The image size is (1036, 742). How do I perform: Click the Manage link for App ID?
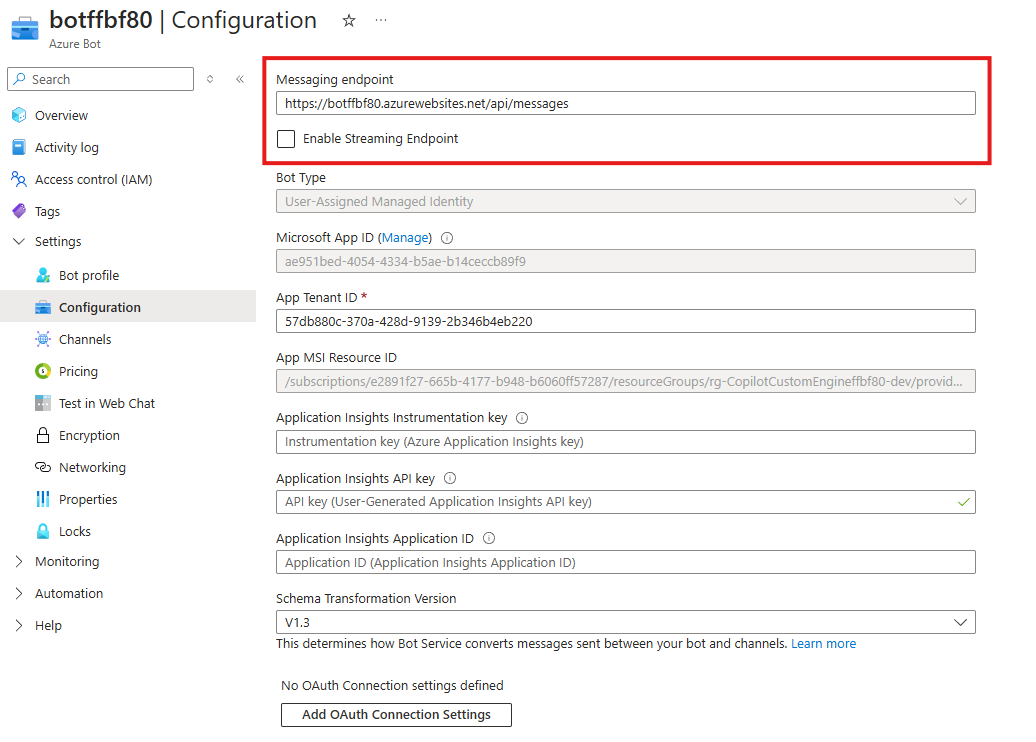pyautogui.click(x=406, y=238)
